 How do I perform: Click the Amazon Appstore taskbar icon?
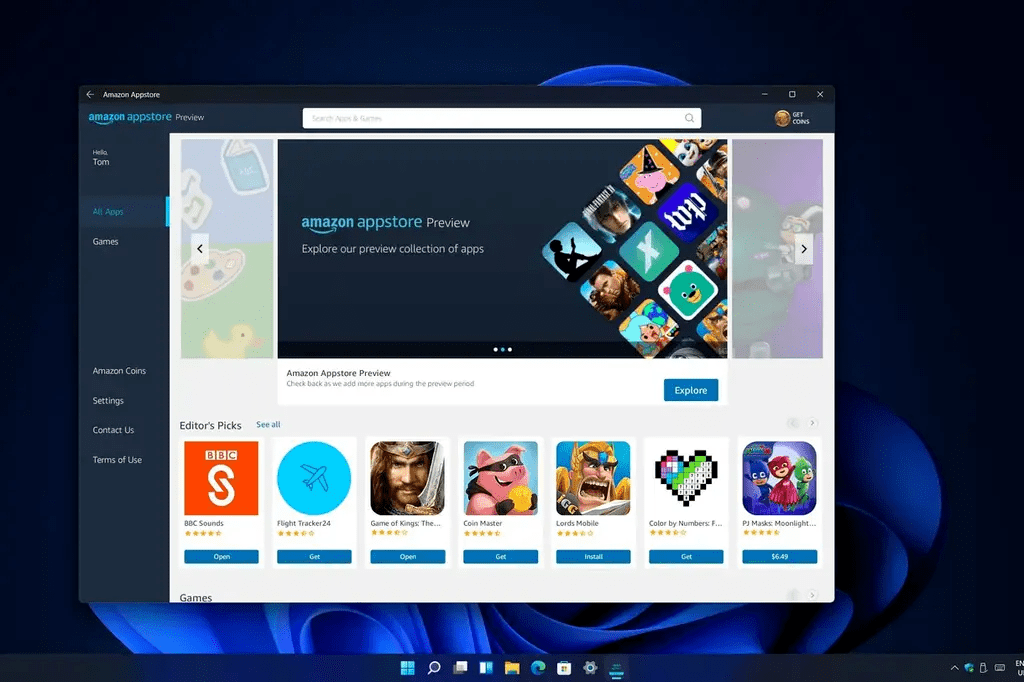[x=616, y=668]
